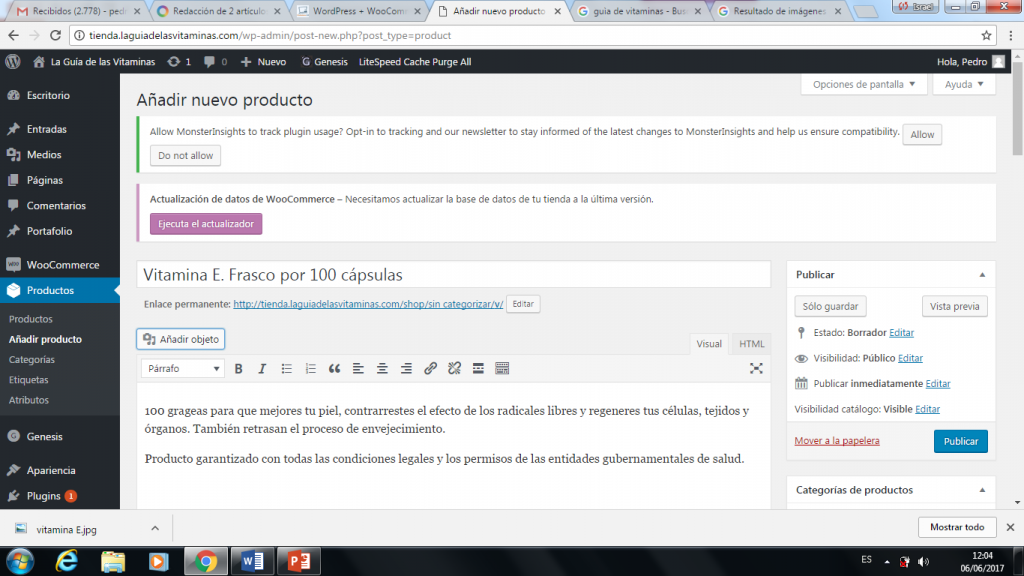Insert link icon in editor toolbar

430,369
